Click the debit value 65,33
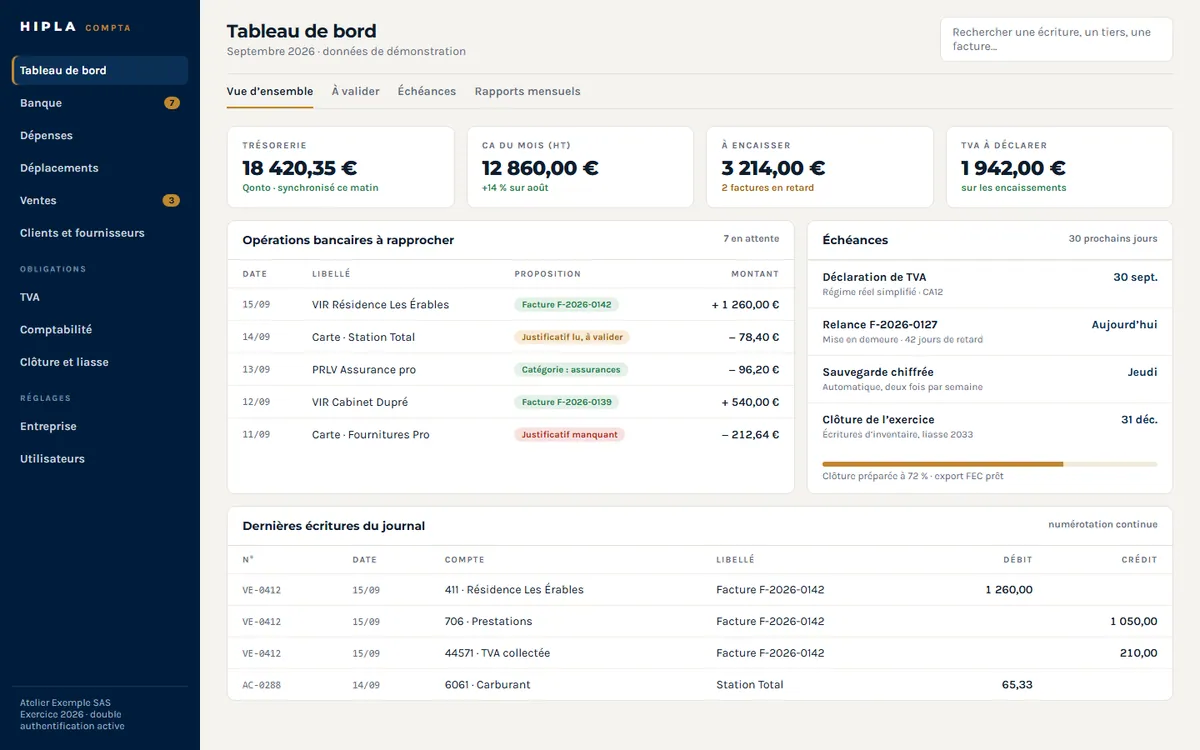Viewport: 1200px width, 750px height. (x=1017, y=685)
